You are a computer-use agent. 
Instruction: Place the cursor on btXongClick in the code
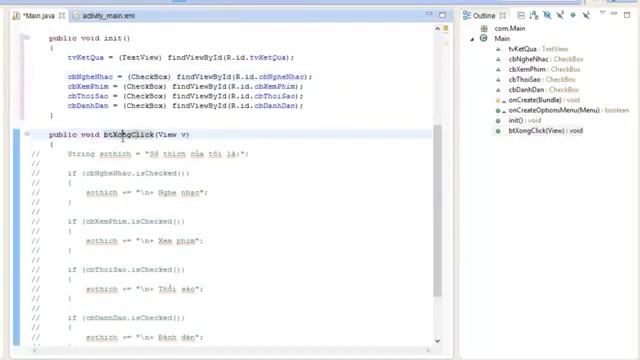click(x=129, y=135)
